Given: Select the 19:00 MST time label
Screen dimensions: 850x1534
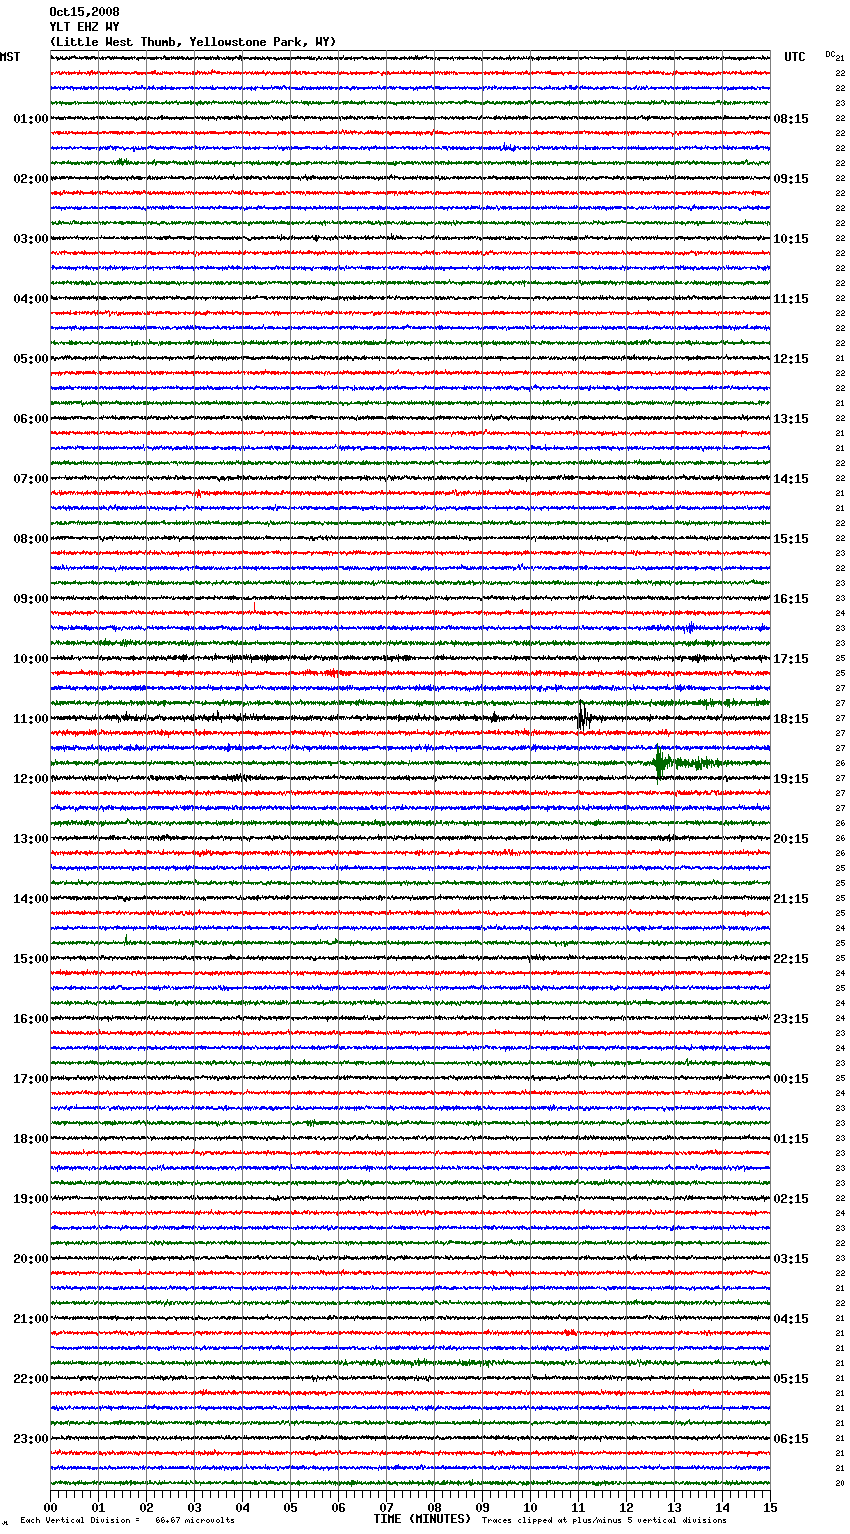Looking at the screenshot, I should [x=31, y=1199].
